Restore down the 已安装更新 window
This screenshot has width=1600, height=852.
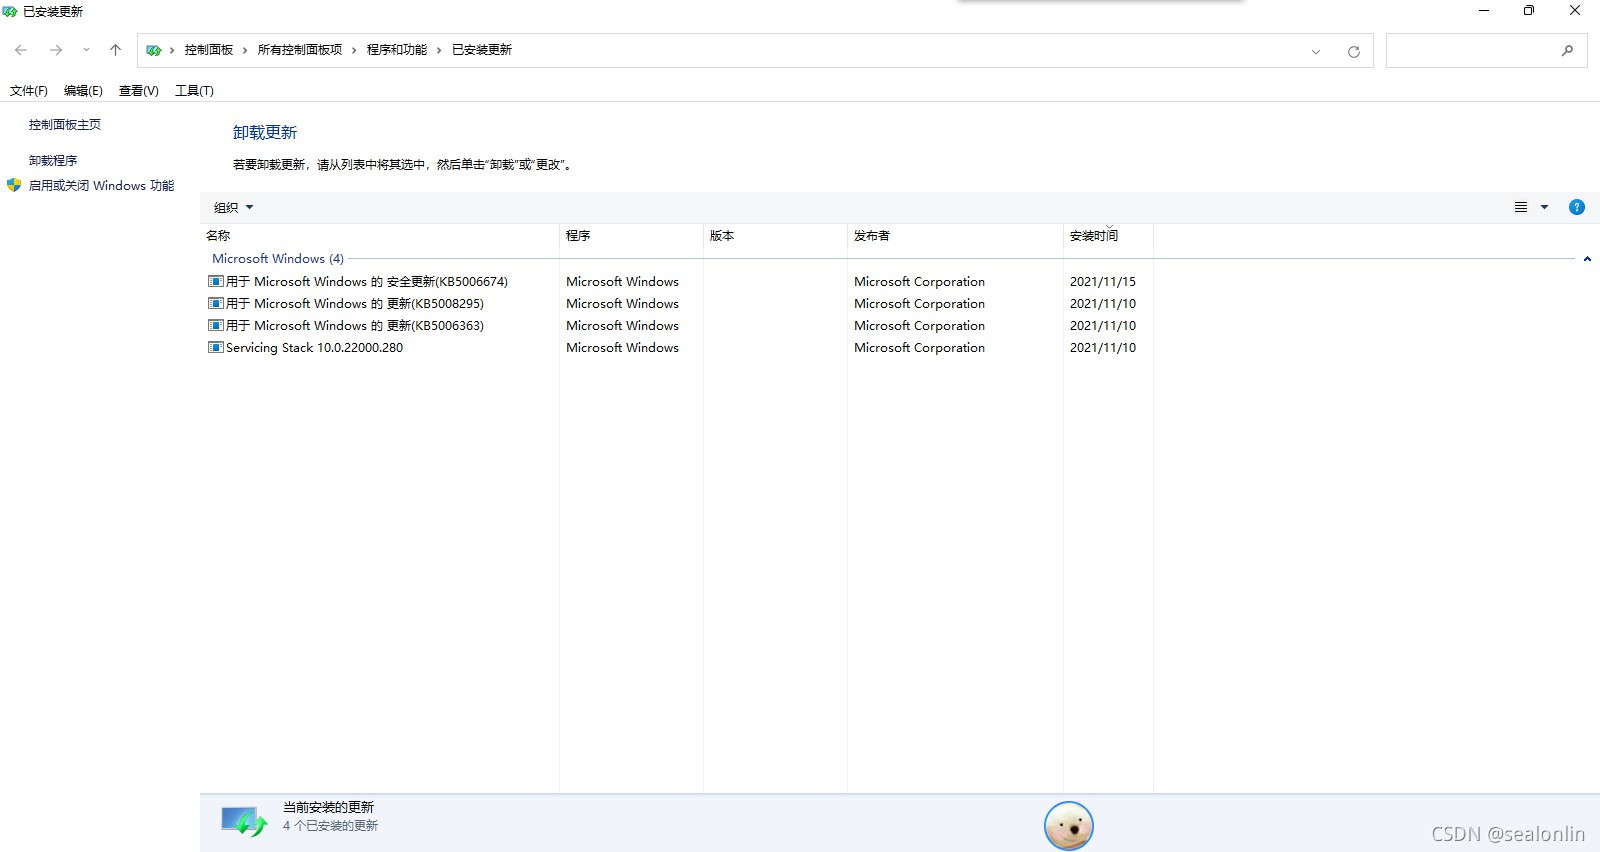coord(1528,11)
